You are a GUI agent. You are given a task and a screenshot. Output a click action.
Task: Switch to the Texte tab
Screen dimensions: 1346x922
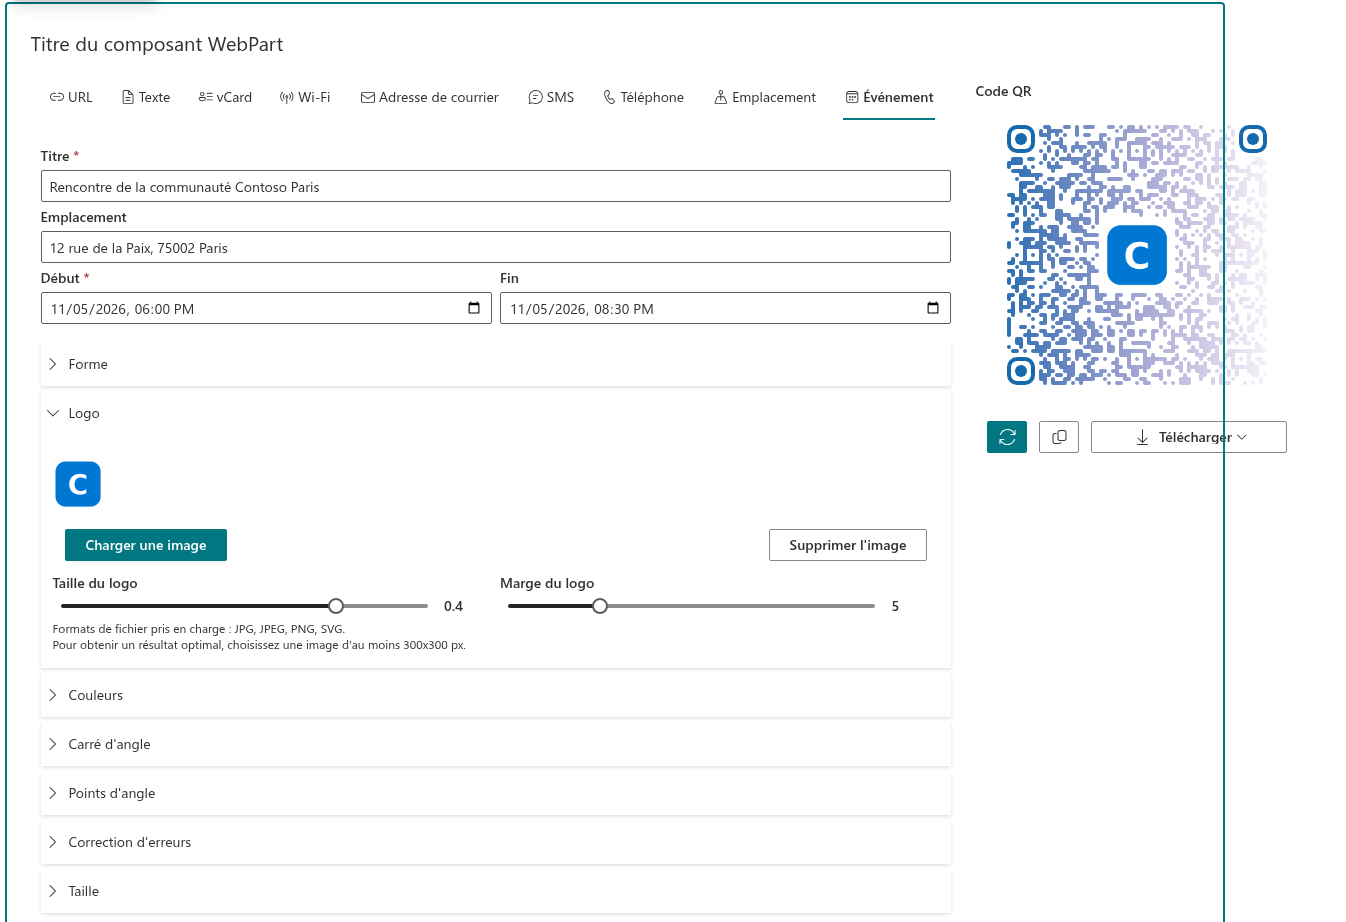click(x=146, y=97)
